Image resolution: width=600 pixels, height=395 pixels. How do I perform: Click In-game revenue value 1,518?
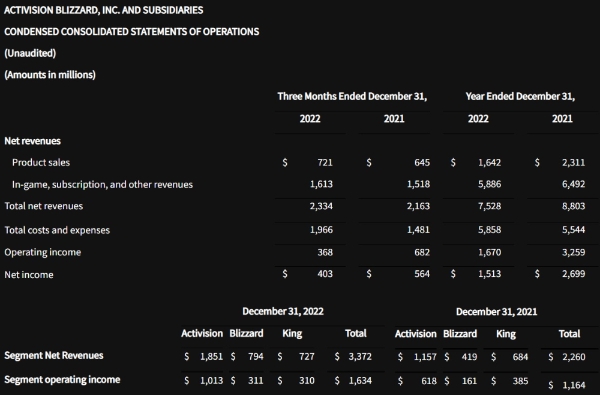click(418, 184)
